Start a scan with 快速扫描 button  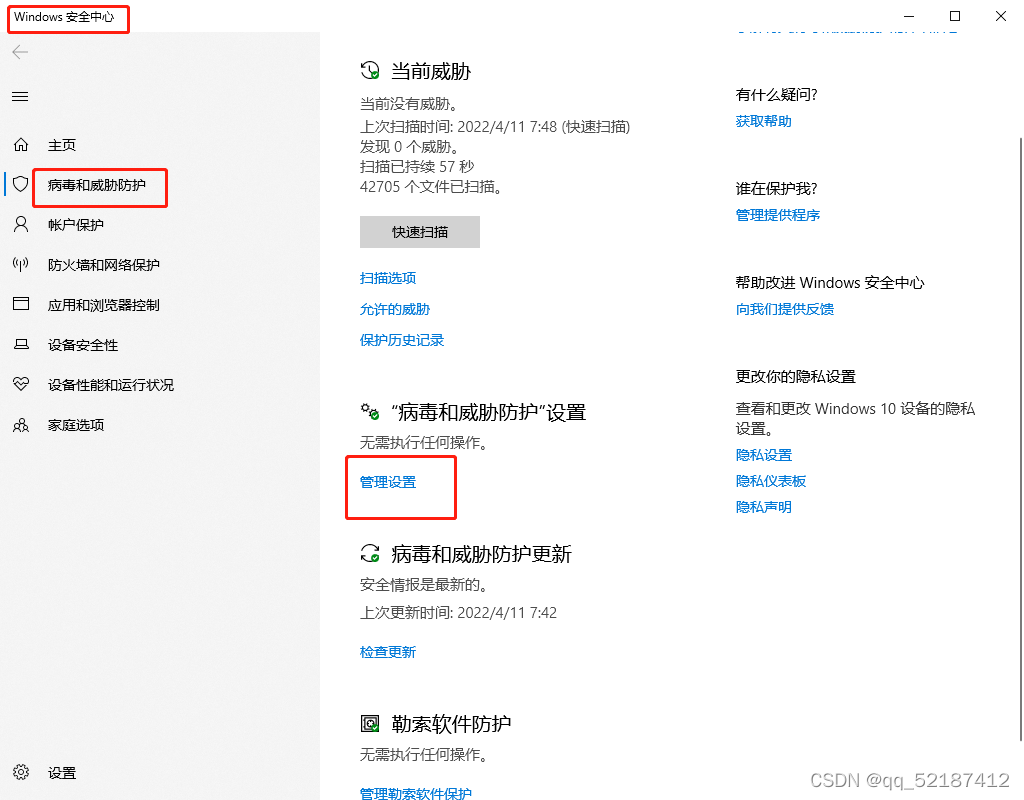pos(420,232)
